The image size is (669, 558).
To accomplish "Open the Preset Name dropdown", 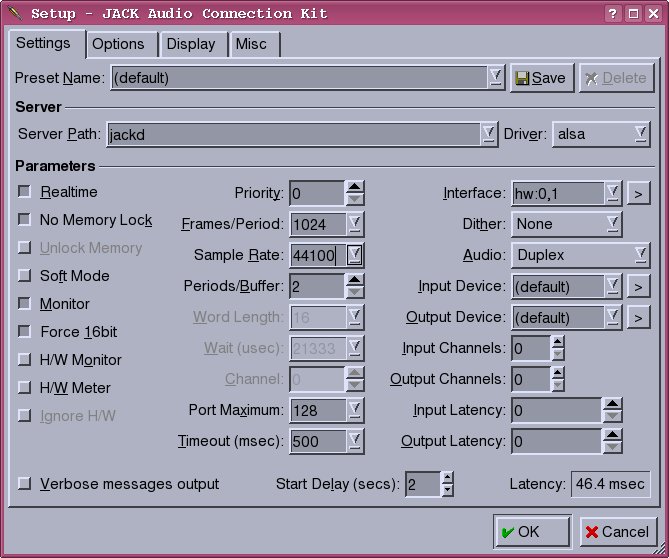I will (495, 78).
